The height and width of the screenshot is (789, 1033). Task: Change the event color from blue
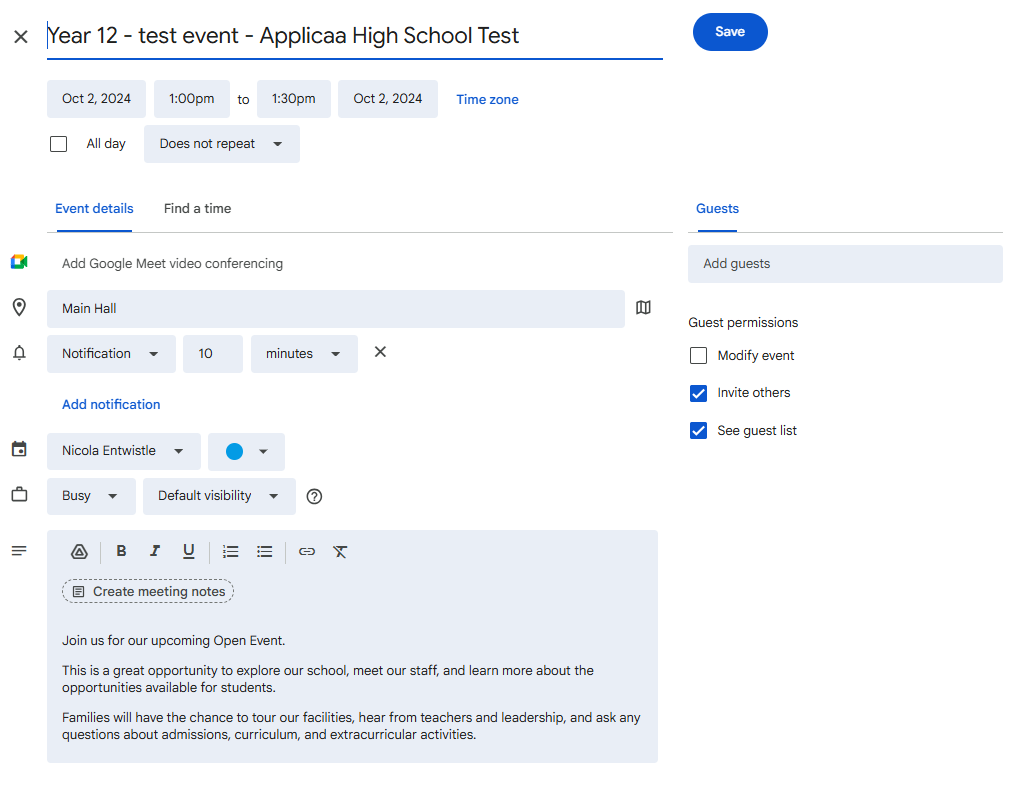(x=246, y=451)
